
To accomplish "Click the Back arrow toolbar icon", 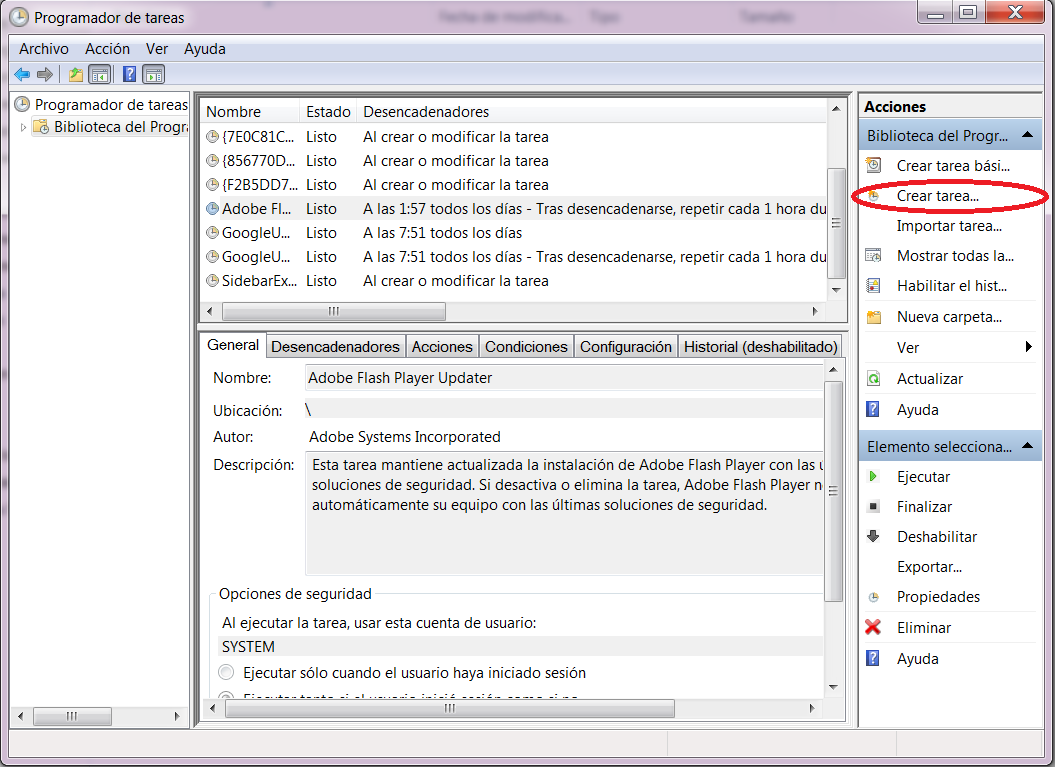I will pos(22,74).
